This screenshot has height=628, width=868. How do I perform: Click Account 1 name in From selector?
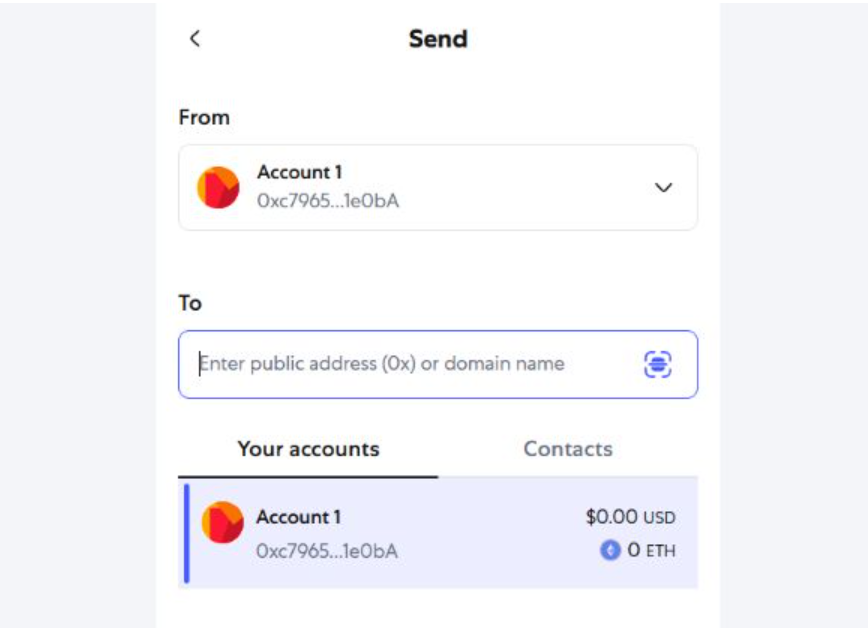[299, 172]
